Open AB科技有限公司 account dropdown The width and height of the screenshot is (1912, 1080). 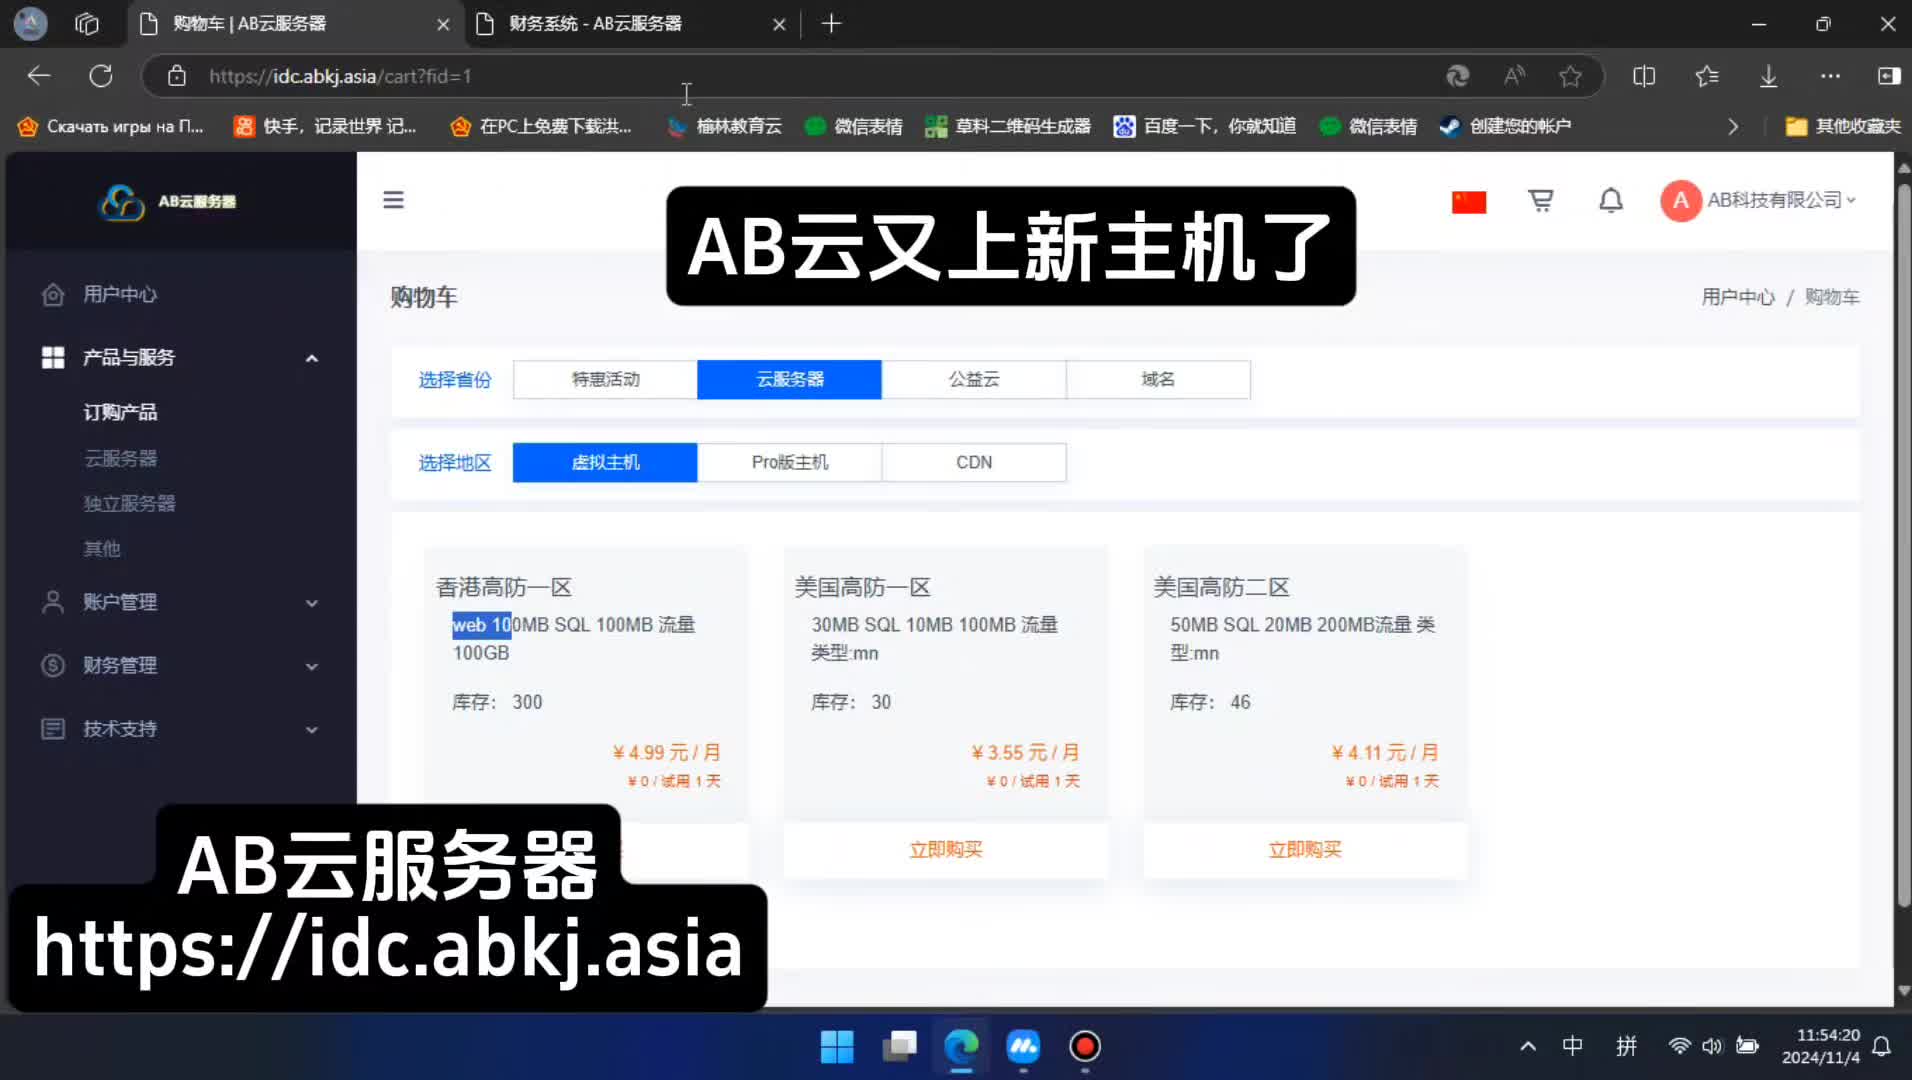tap(1759, 201)
